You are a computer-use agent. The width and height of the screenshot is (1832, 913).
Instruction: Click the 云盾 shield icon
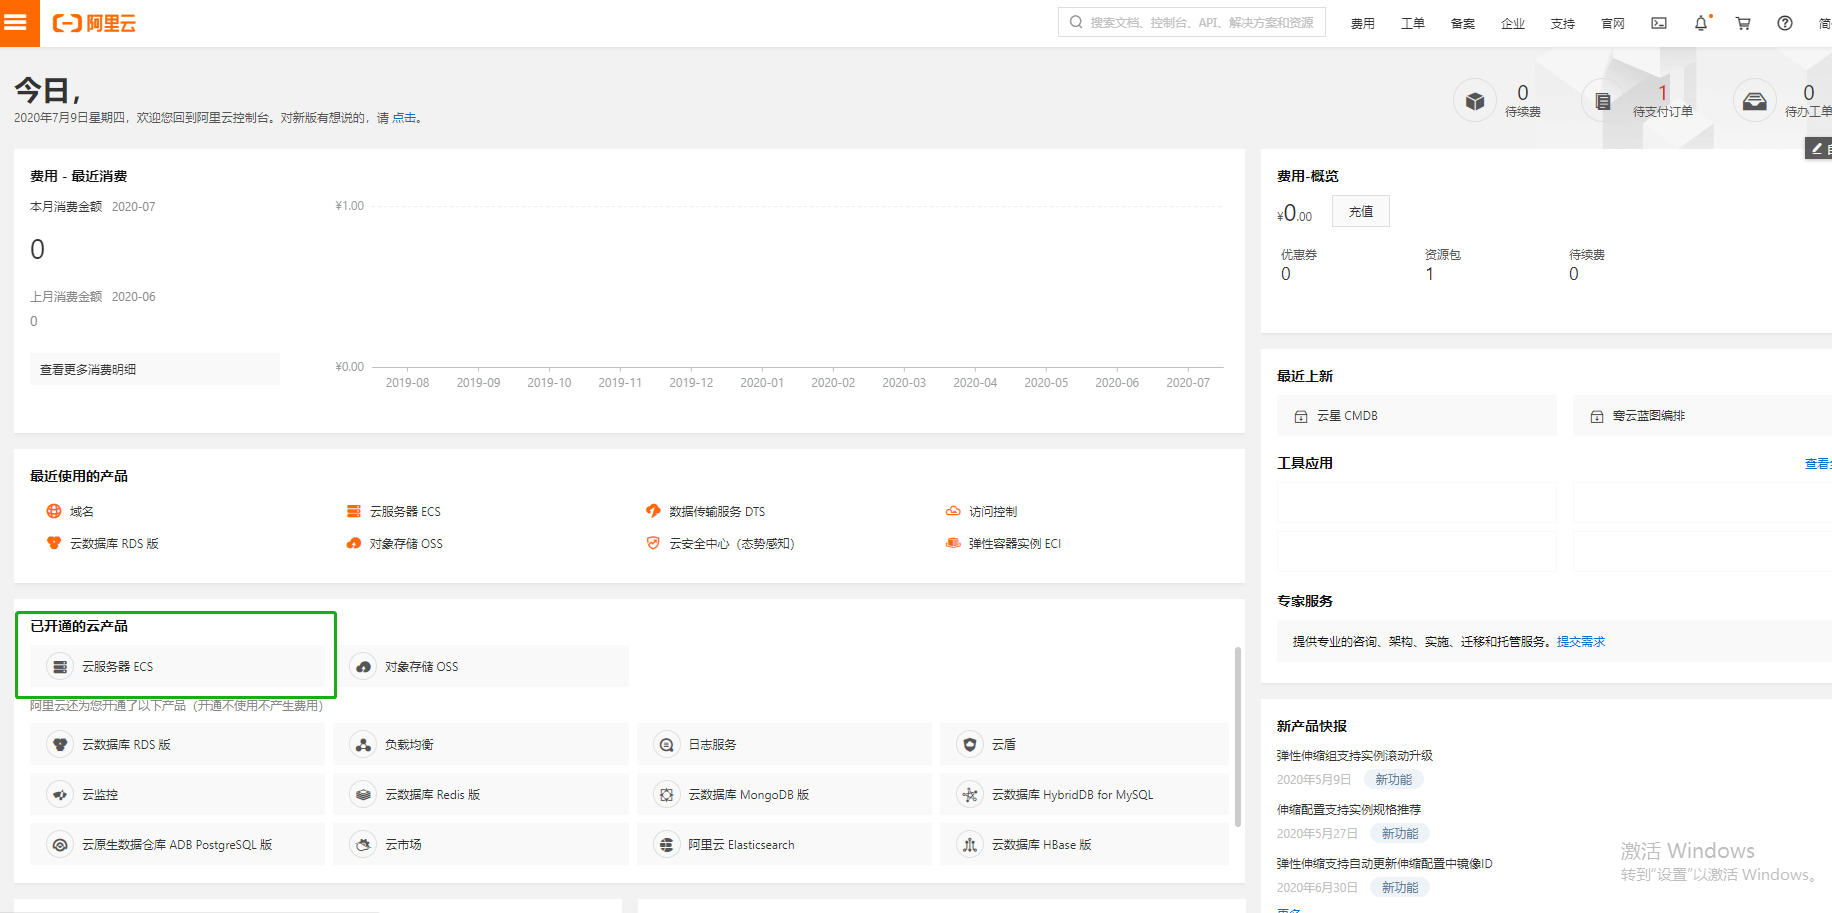tap(969, 745)
